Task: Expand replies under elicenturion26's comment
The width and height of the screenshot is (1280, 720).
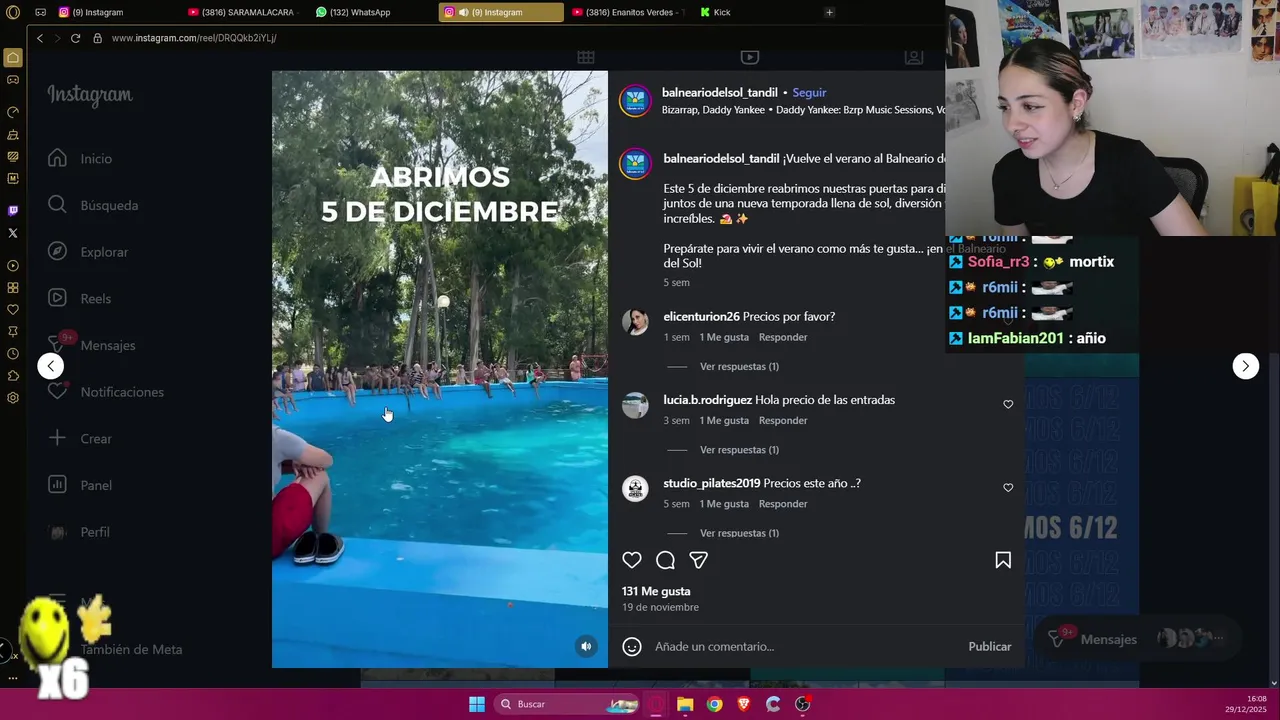Action: point(739,367)
